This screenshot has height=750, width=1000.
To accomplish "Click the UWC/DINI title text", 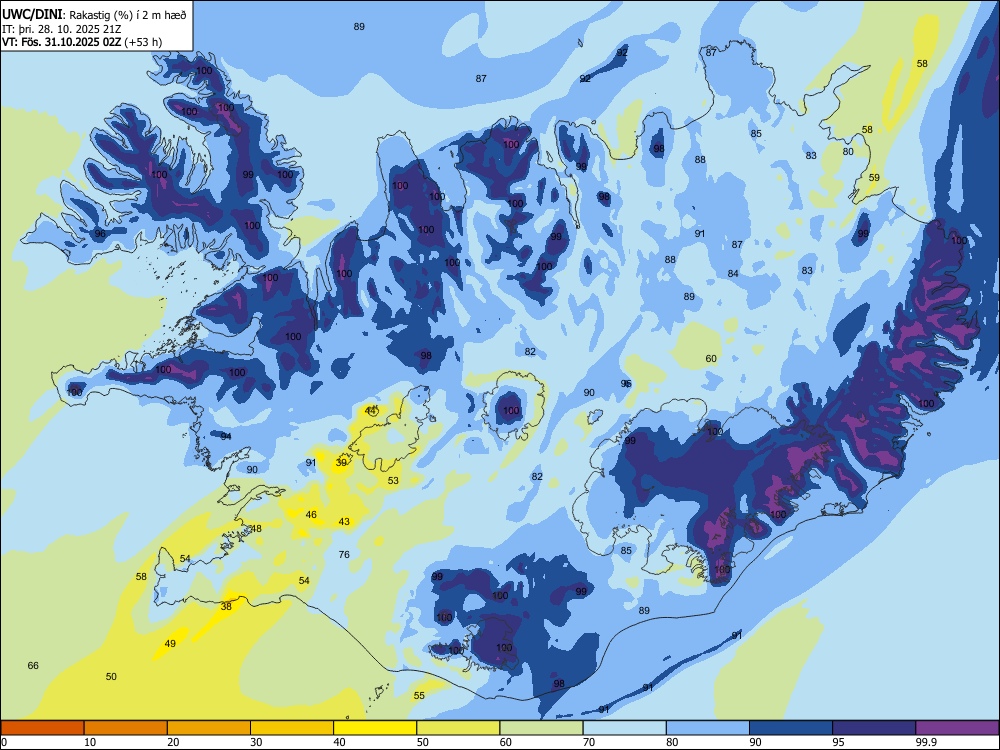I will click(x=32, y=14).
